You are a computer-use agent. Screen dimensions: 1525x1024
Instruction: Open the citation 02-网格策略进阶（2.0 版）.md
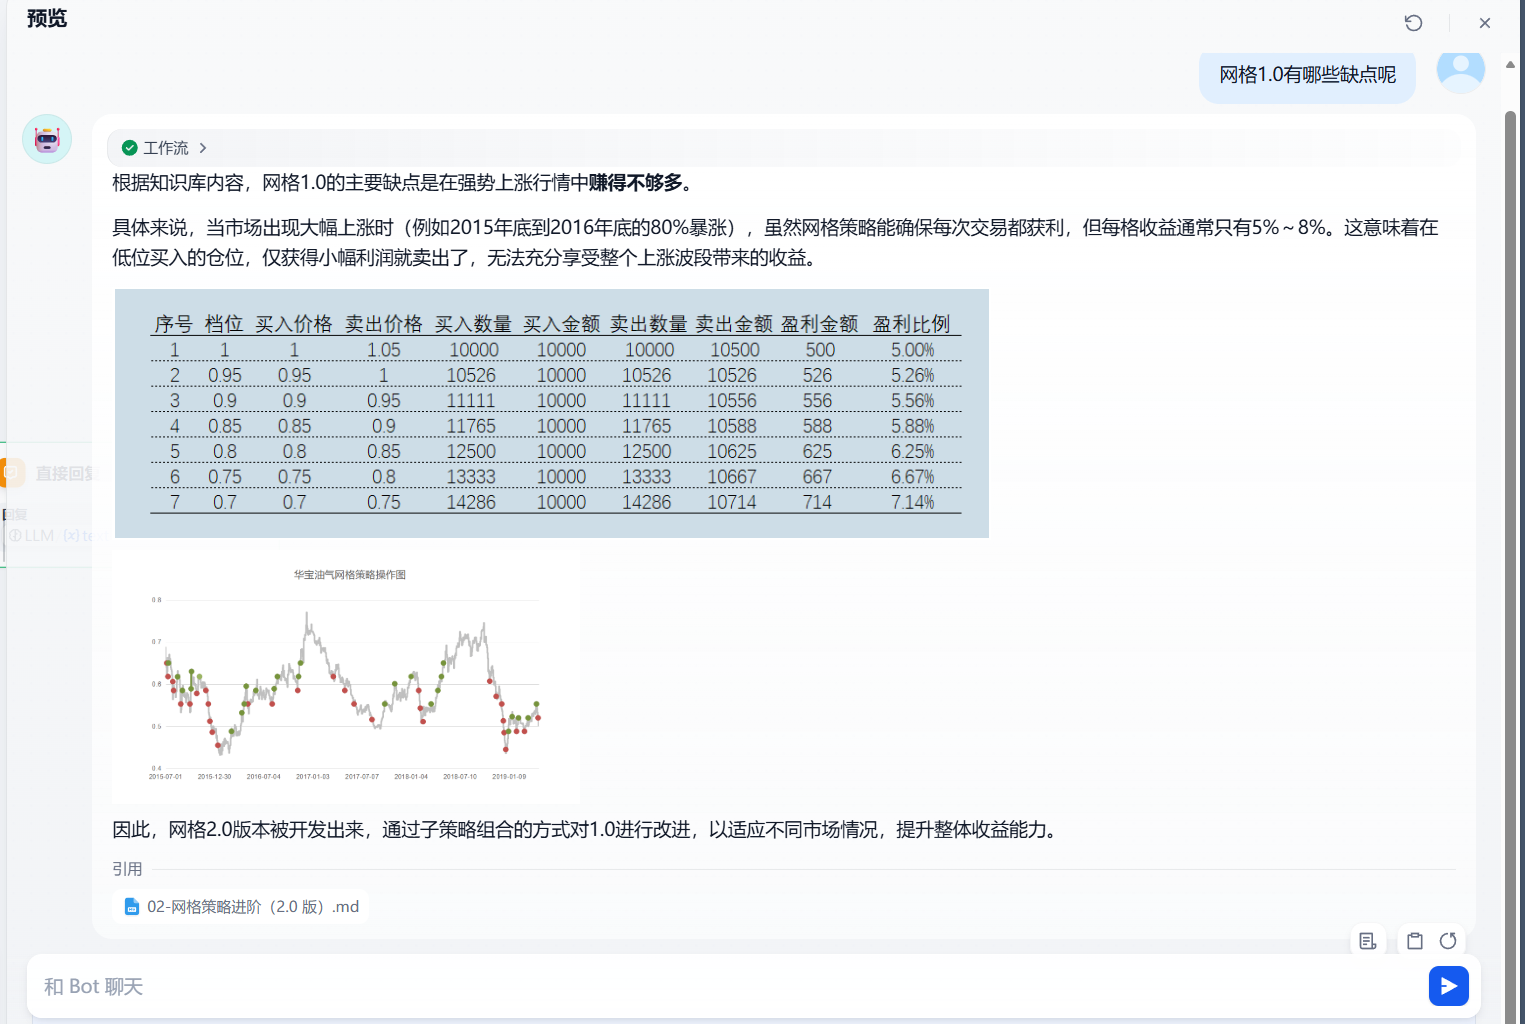pyautogui.click(x=250, y=906)
